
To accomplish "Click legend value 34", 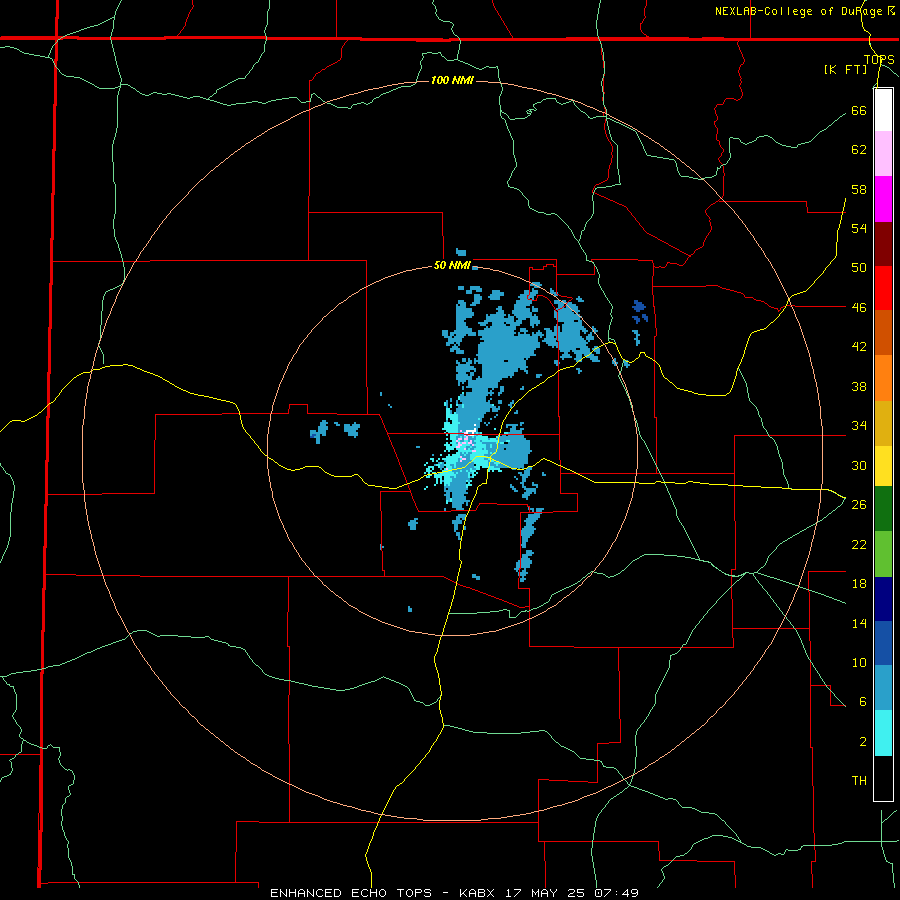I will click(859, 426).
